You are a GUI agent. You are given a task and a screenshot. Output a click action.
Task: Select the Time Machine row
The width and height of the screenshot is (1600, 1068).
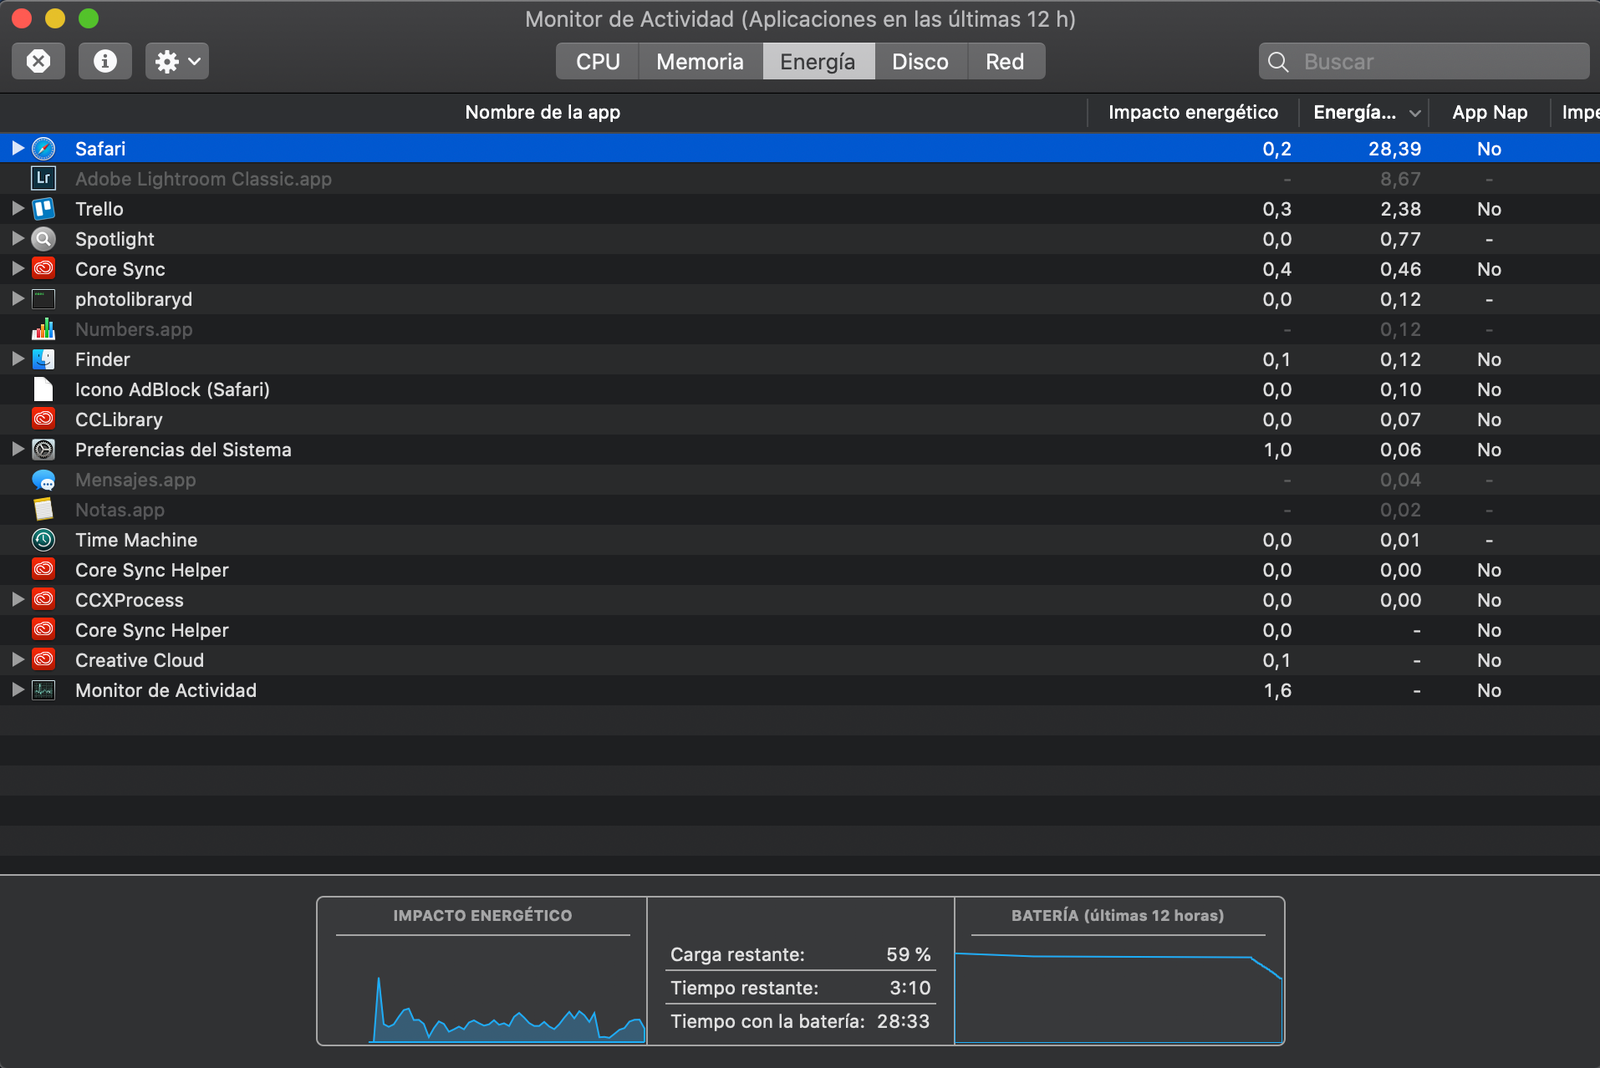pos(800,540)
